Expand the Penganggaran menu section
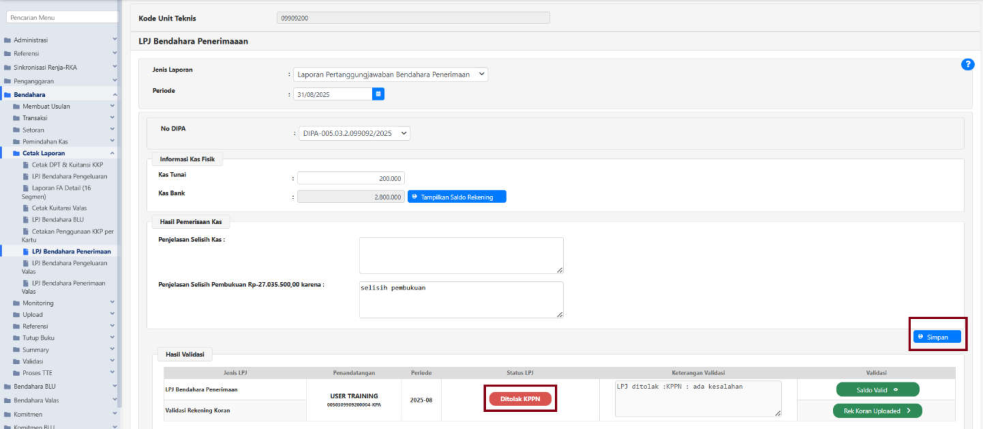Screen dimensions: 983x429 click(114, 81)
